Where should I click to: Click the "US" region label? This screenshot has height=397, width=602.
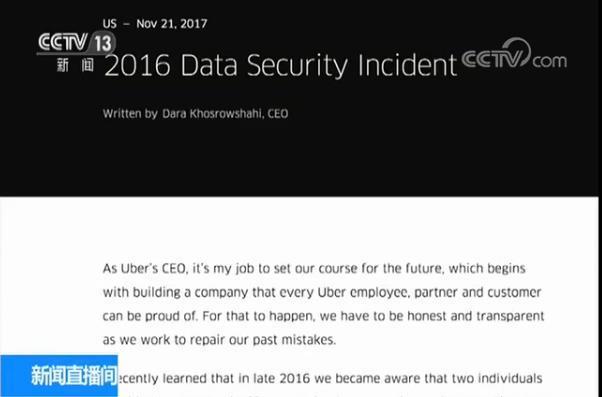coord(109,24)
